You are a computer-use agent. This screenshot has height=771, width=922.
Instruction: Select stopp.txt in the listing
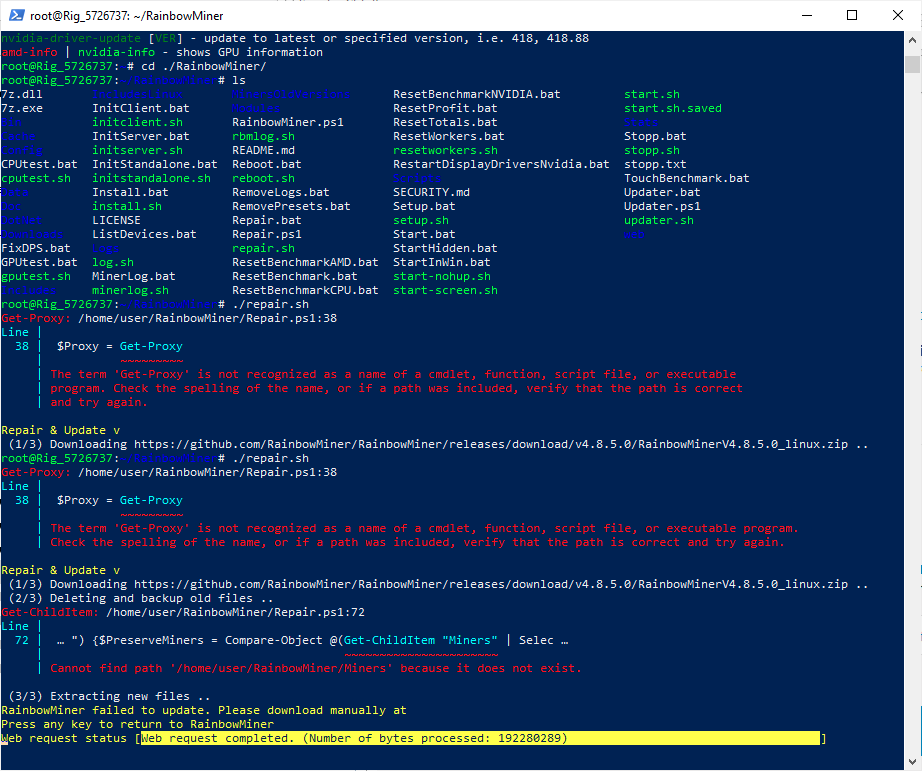click(x=655, y=164)
